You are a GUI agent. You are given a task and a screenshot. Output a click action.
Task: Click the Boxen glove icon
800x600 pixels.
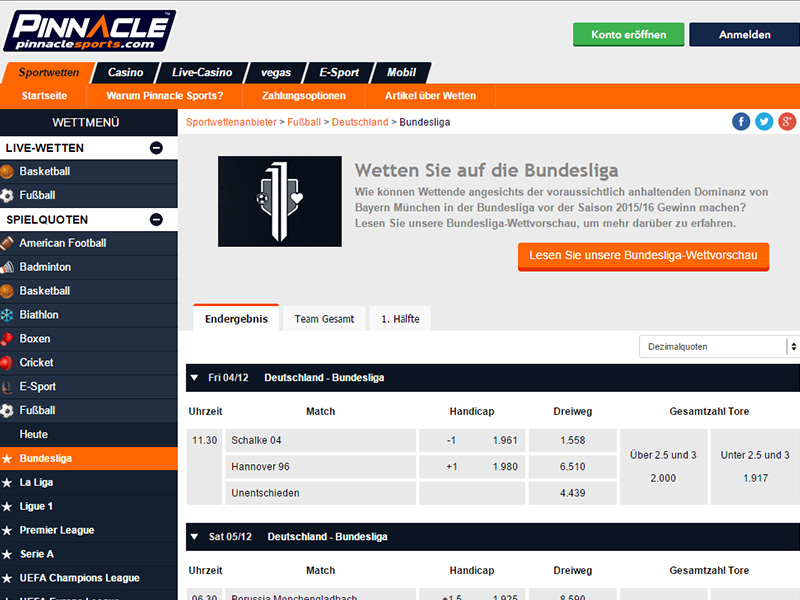point(7,339)
